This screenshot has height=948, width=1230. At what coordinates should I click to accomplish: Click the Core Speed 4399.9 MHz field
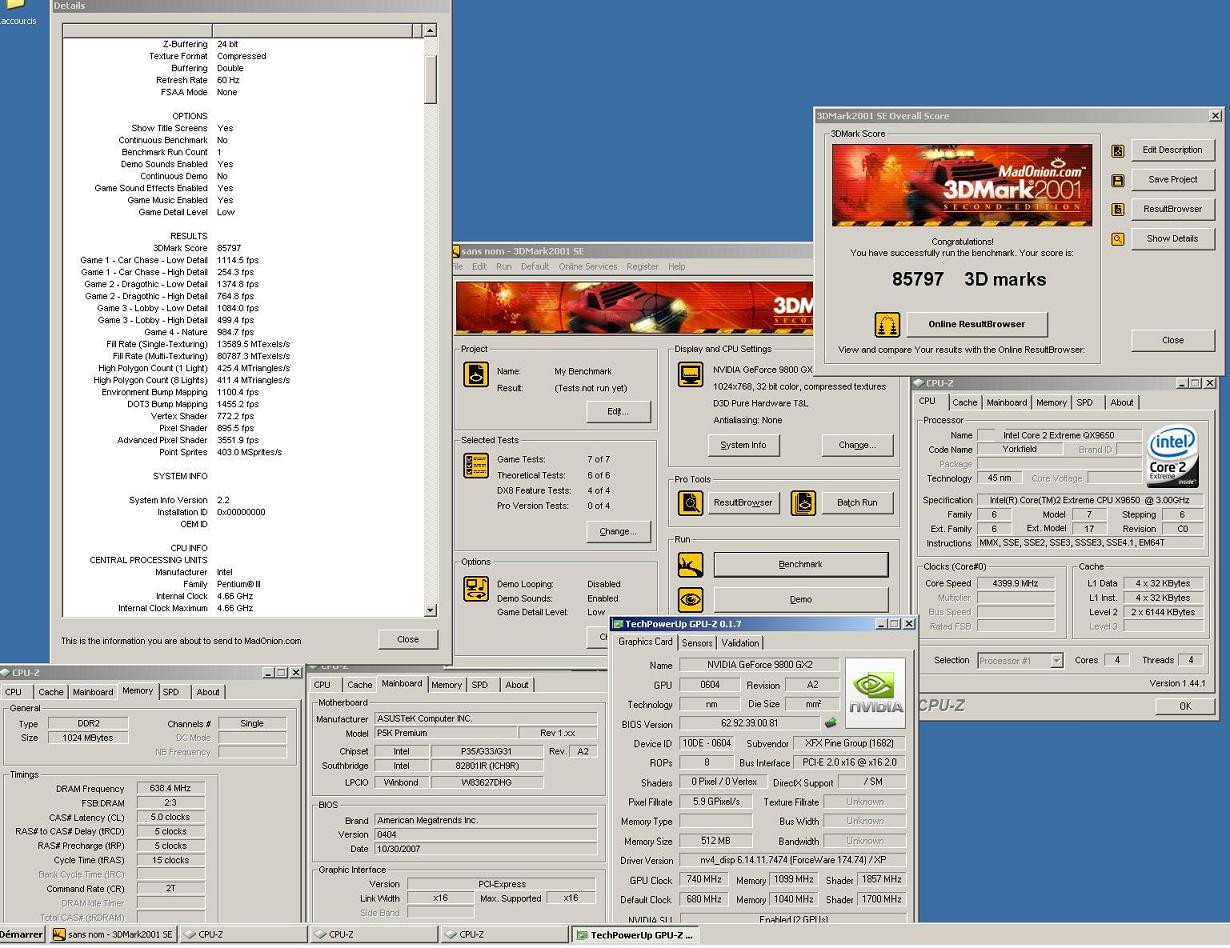coord(1016,583)
